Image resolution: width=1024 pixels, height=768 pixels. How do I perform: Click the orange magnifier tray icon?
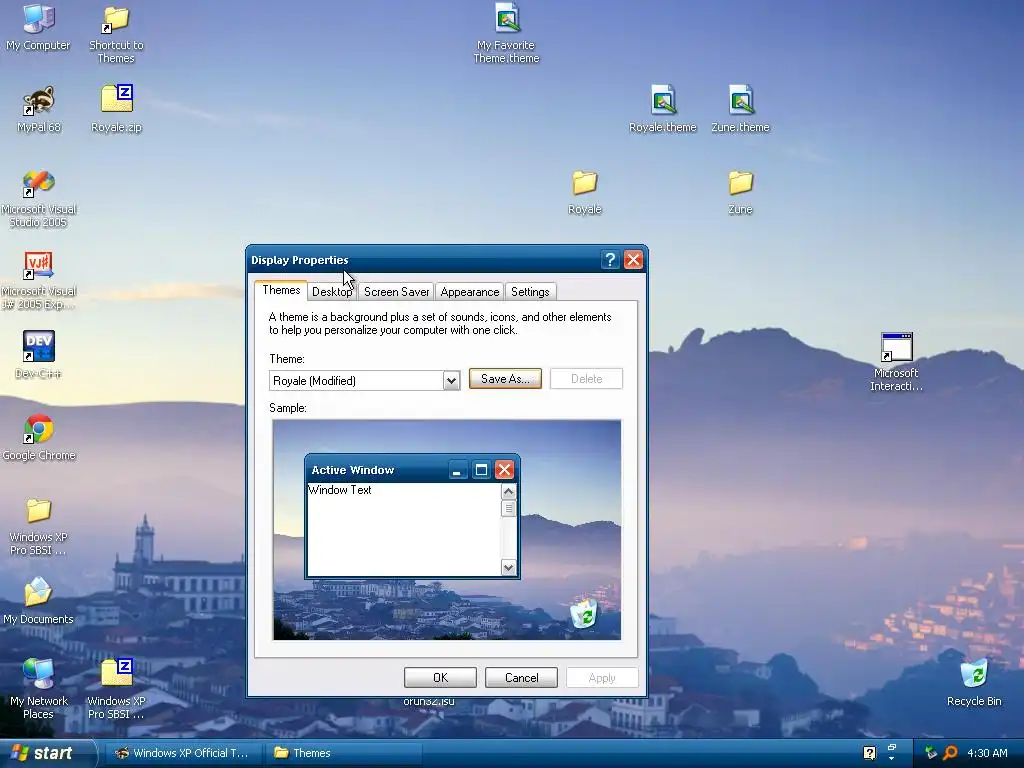[950, 753]
